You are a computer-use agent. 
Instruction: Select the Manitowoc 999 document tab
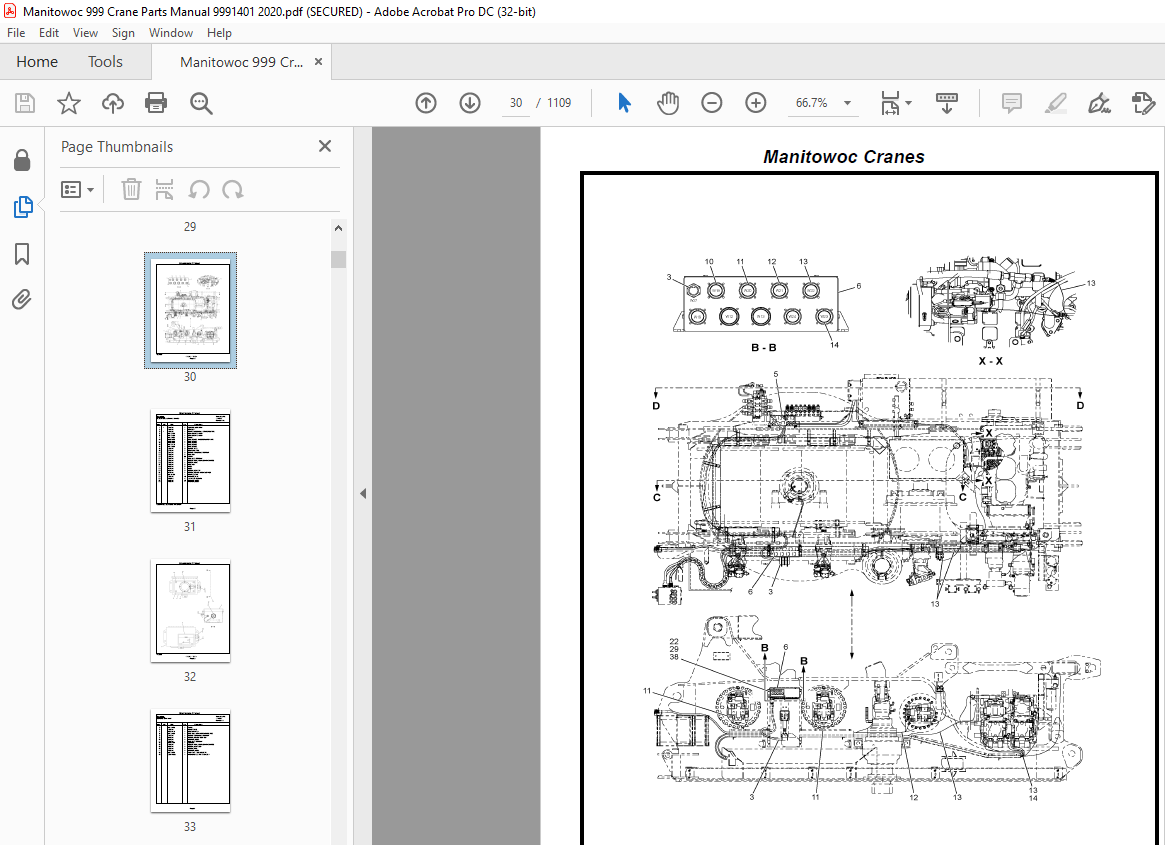click(x=241, y=62)
